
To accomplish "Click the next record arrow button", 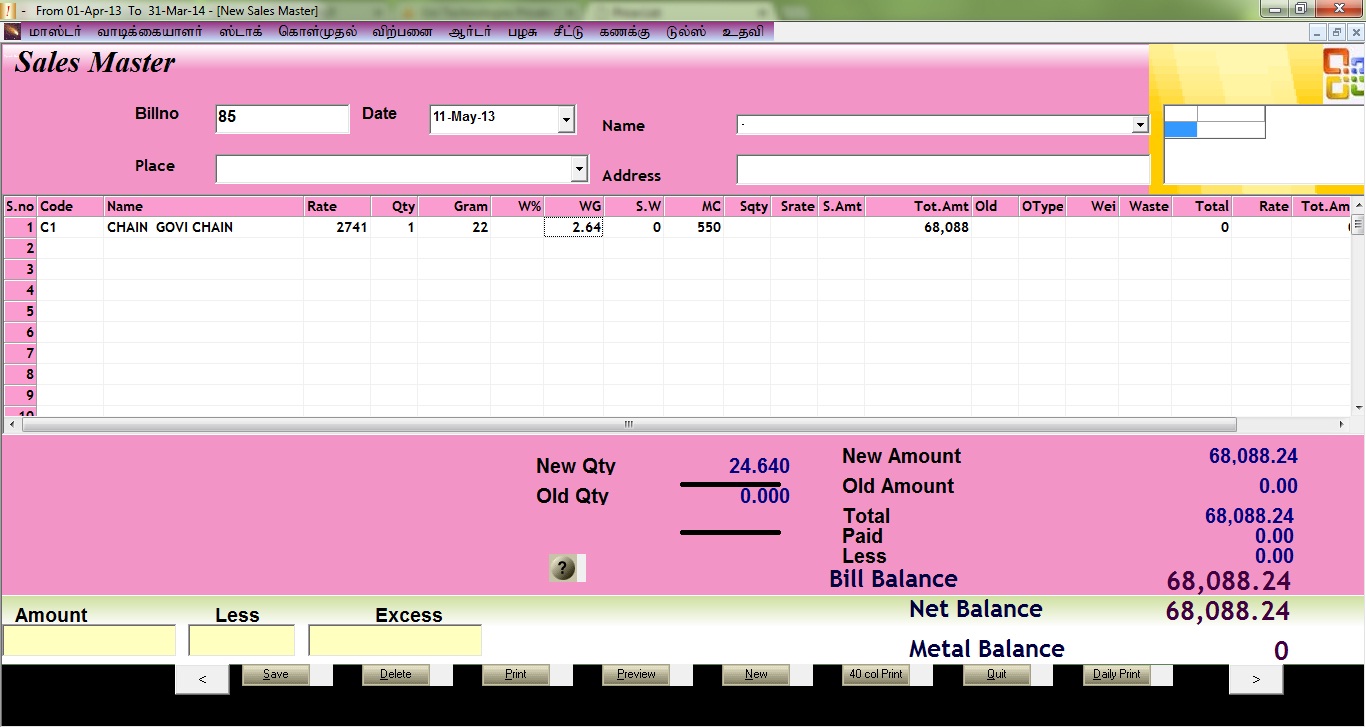I will tap(1255, 679).
